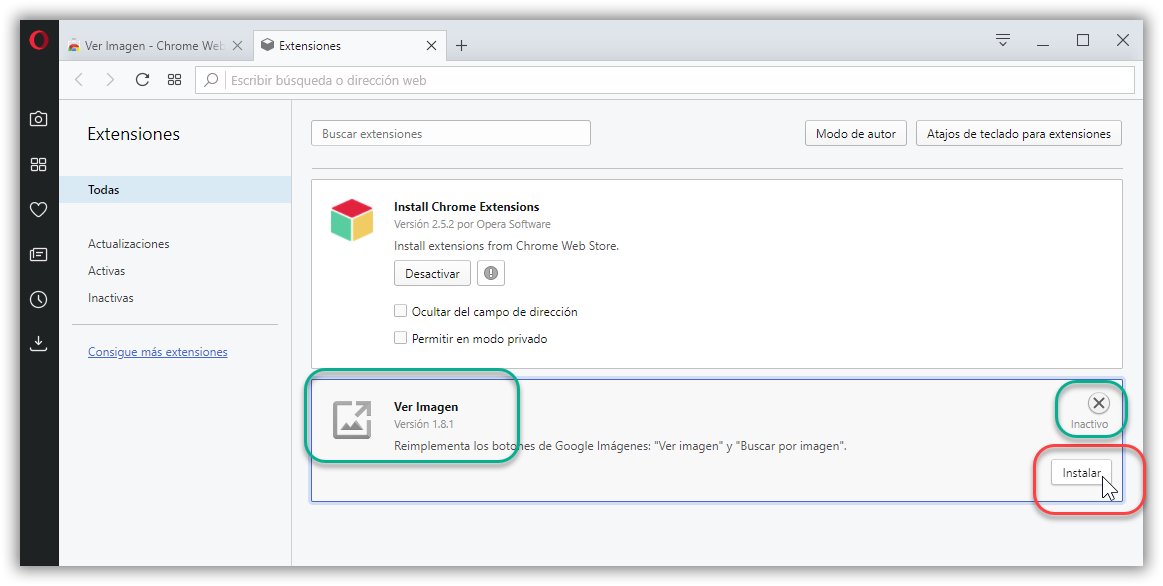Click the search magnifier in address bar

tap(211, 80)
